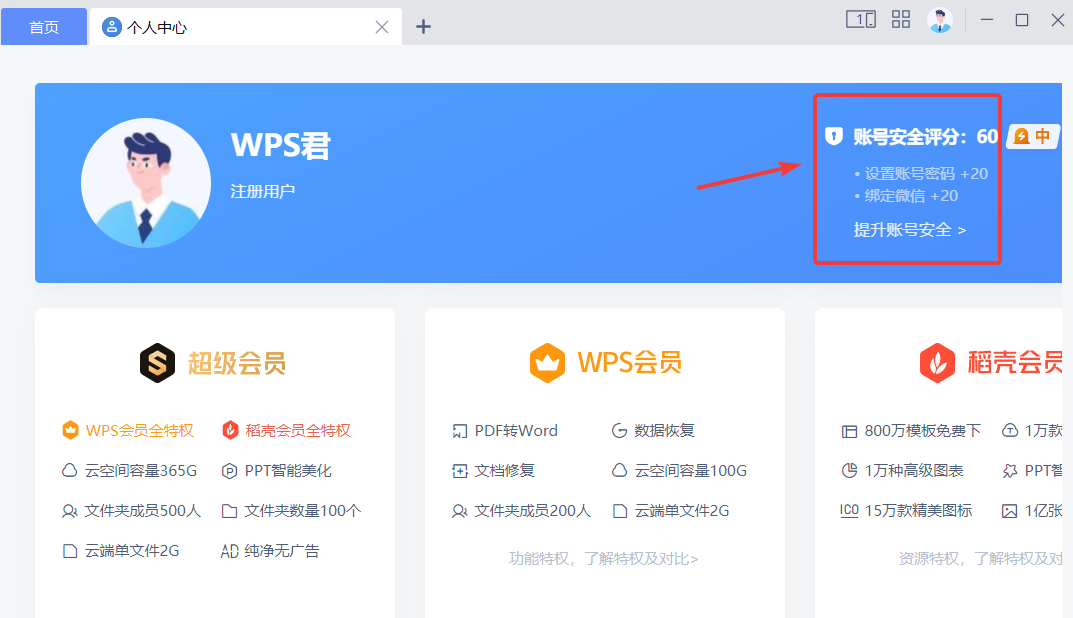Click the 15万款精美图标 text
This screenshot has width=1073, height=618.
point(918,511)
